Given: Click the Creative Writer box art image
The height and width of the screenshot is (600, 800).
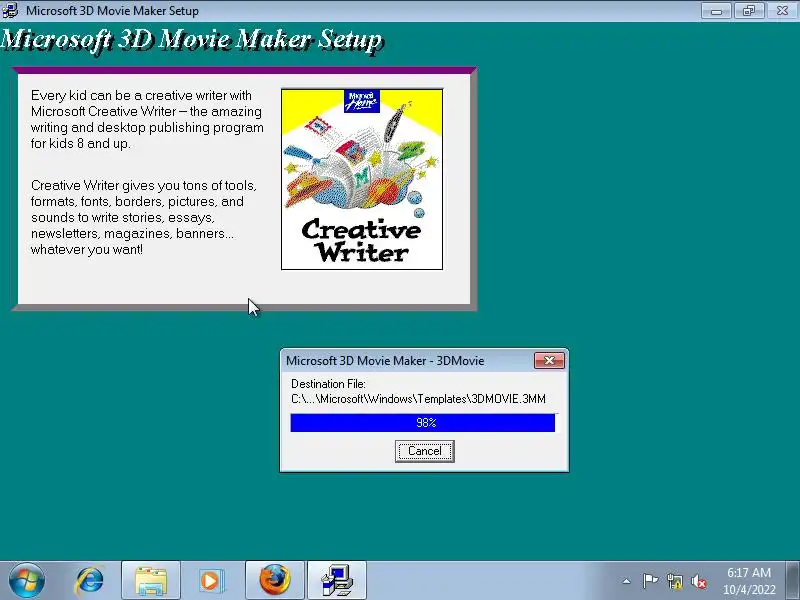Looking at the screenshot, I should [x=362, y=179].
